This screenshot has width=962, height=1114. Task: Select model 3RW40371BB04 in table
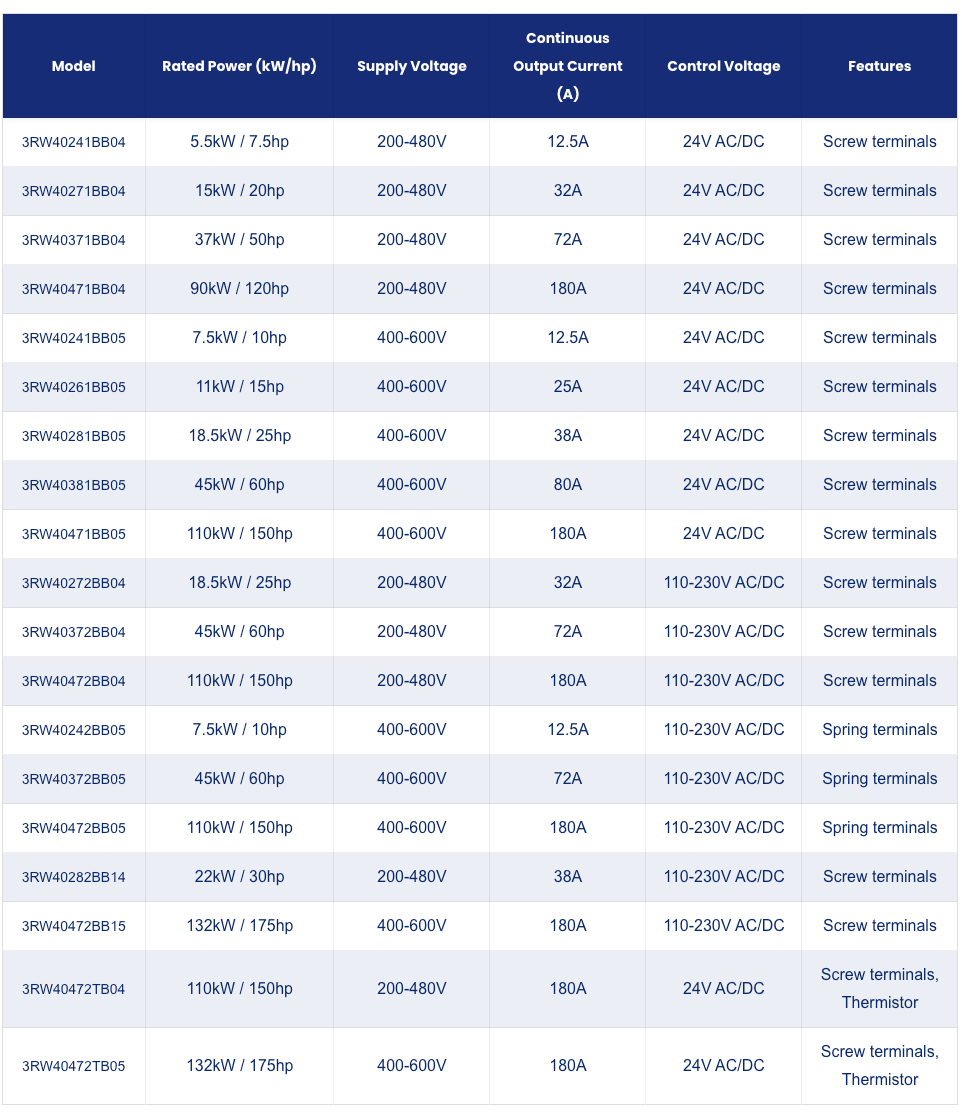[73, 240]
